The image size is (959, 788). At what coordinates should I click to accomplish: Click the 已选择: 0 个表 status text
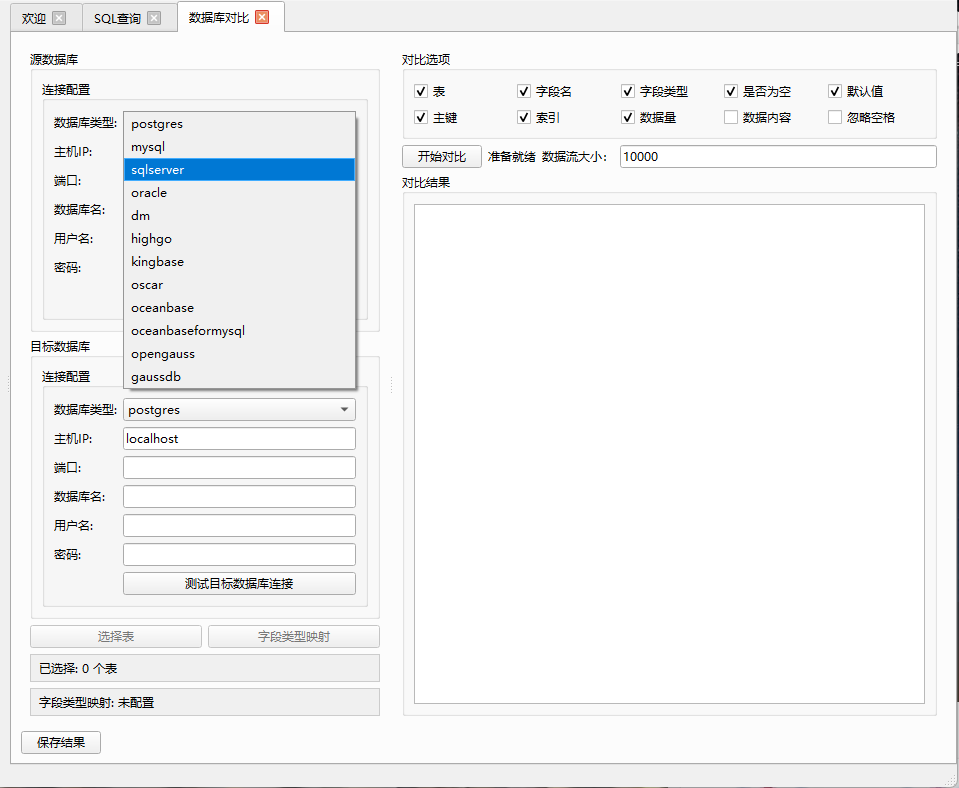pos(78,669)
